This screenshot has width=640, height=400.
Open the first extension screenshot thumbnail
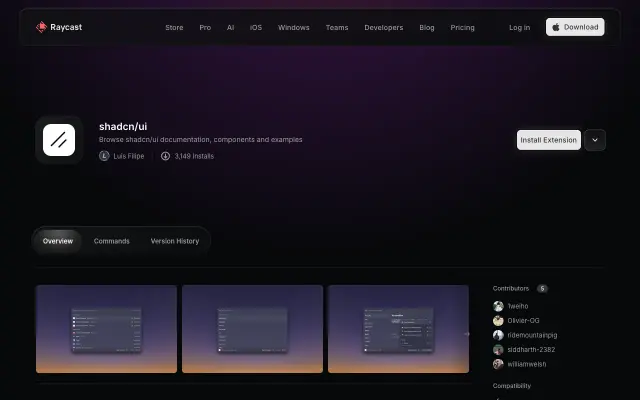click(107, 329)
